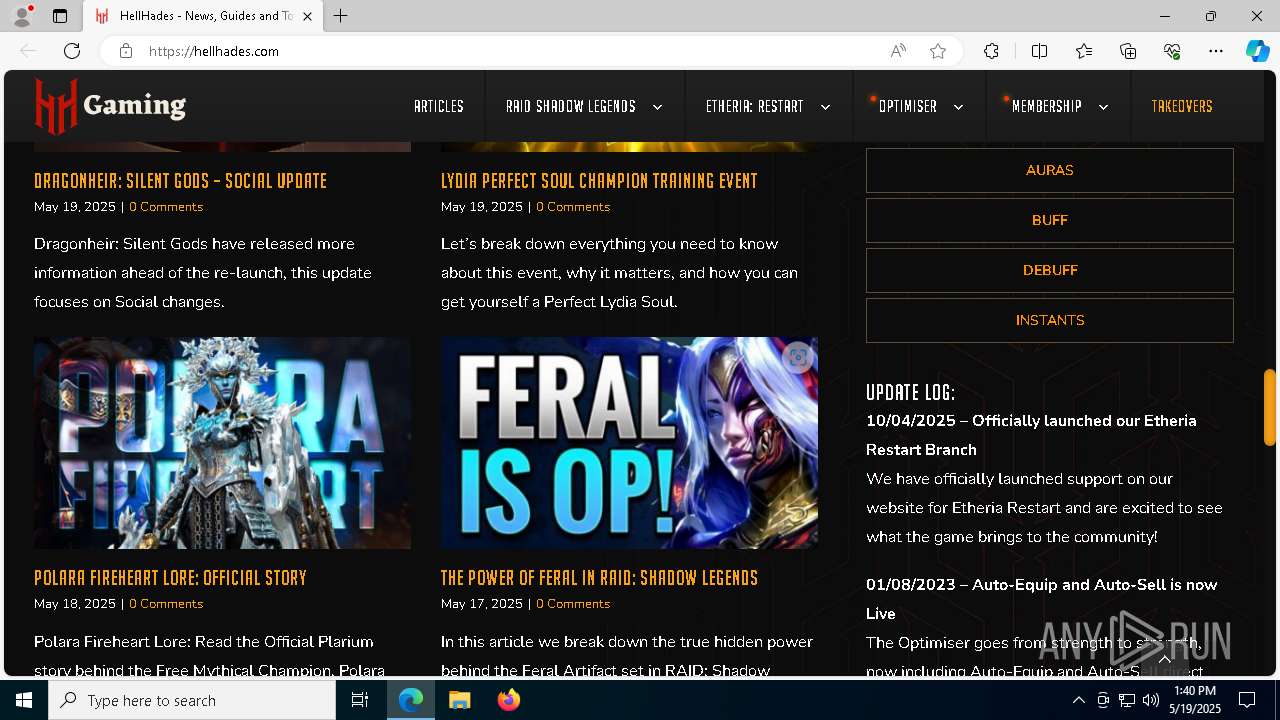Open The Power of Feral article link
This screenshot has width=1280, height=720.
click(599, 578)
